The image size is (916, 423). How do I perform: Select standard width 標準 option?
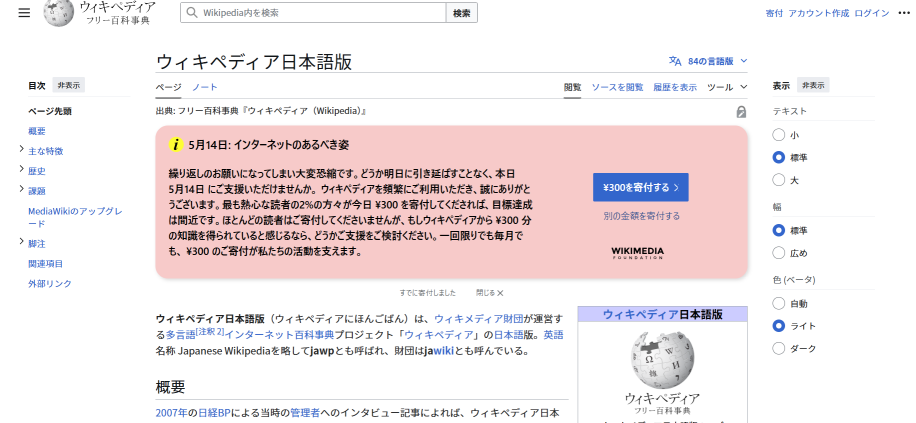click(x=778, y=231)
